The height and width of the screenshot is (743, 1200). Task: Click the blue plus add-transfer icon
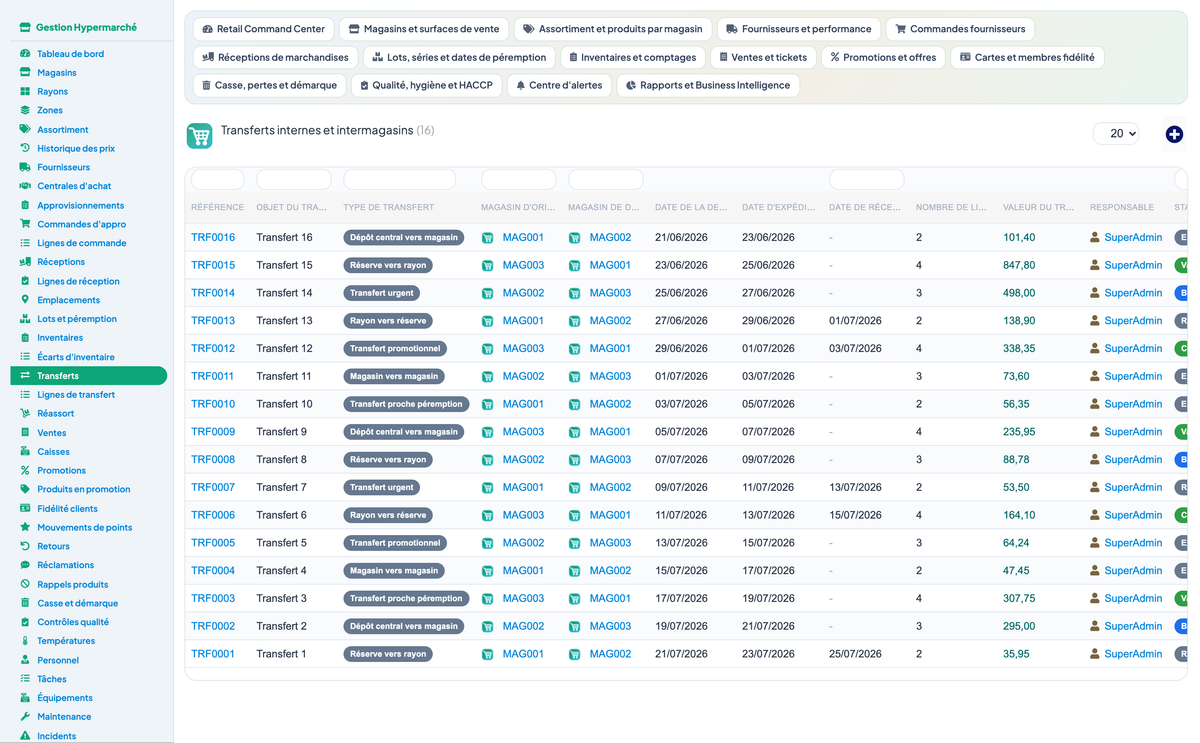(1174, 134)
